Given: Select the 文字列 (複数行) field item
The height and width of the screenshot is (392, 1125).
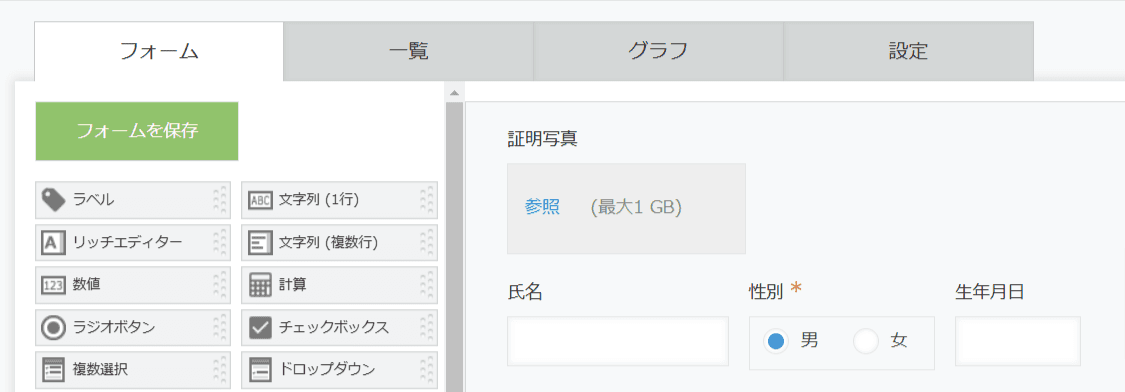Looking at the screenshot, I should click(x=339, y=243).
